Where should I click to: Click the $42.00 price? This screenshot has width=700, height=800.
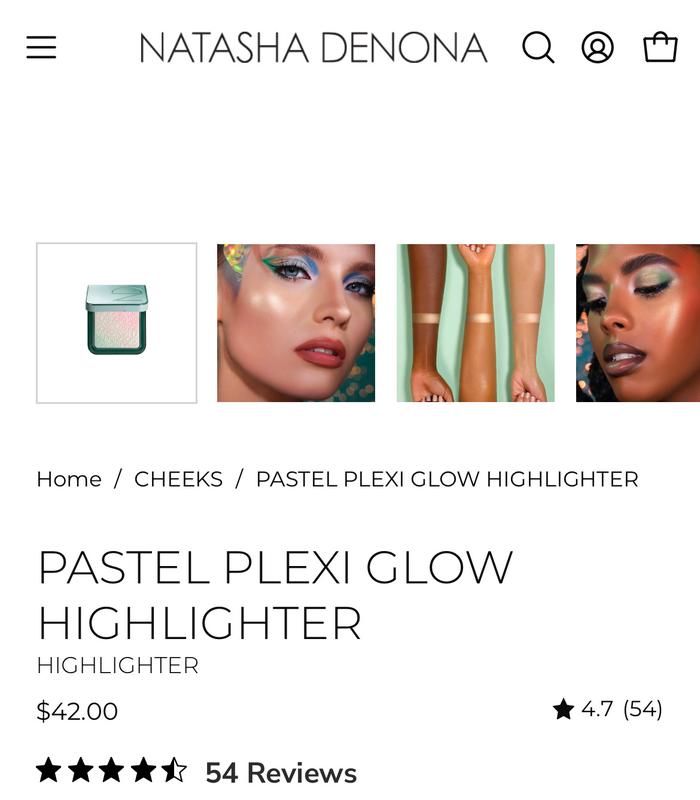(x=77, y=711)
